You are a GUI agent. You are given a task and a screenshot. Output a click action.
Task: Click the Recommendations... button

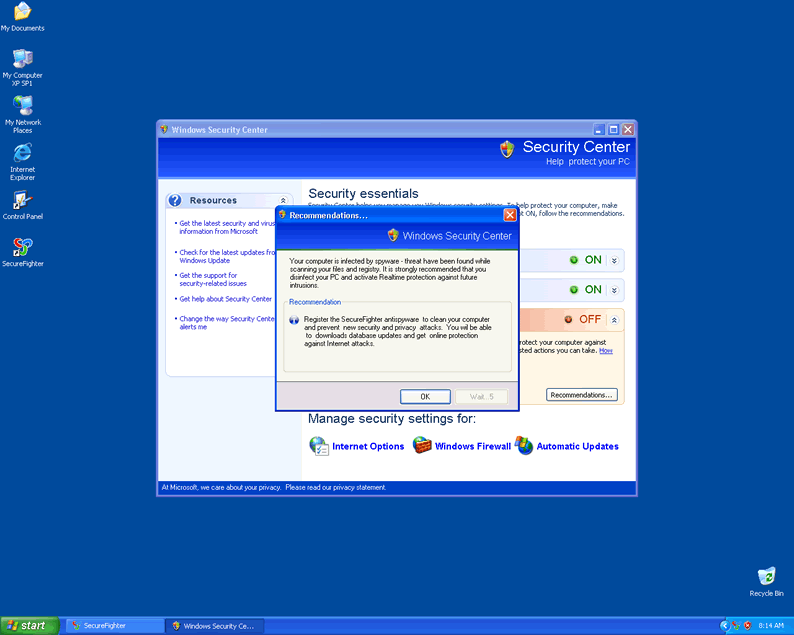click(x=582, y=395)
